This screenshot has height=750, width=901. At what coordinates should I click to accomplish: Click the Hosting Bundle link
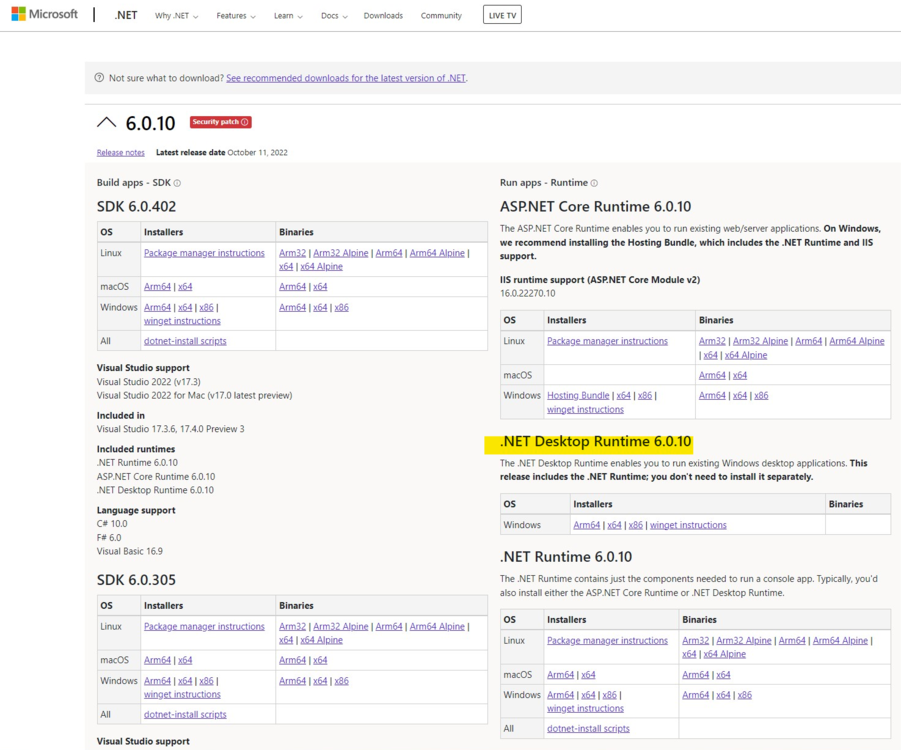pos(578,396)
